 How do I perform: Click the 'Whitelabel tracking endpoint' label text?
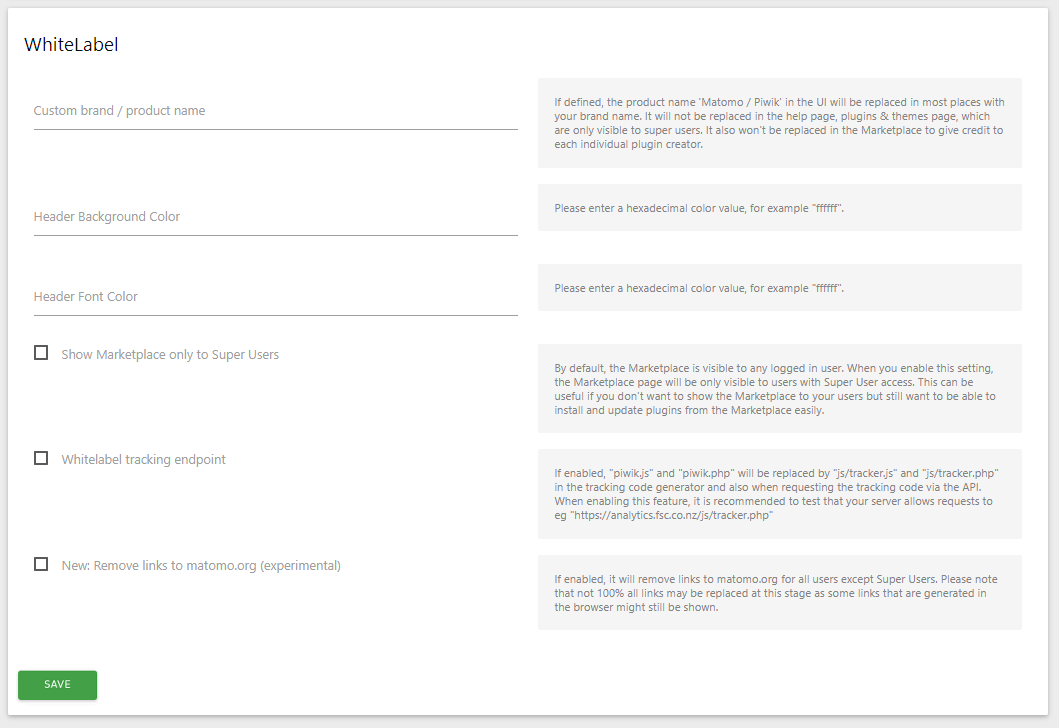point(143,460)
